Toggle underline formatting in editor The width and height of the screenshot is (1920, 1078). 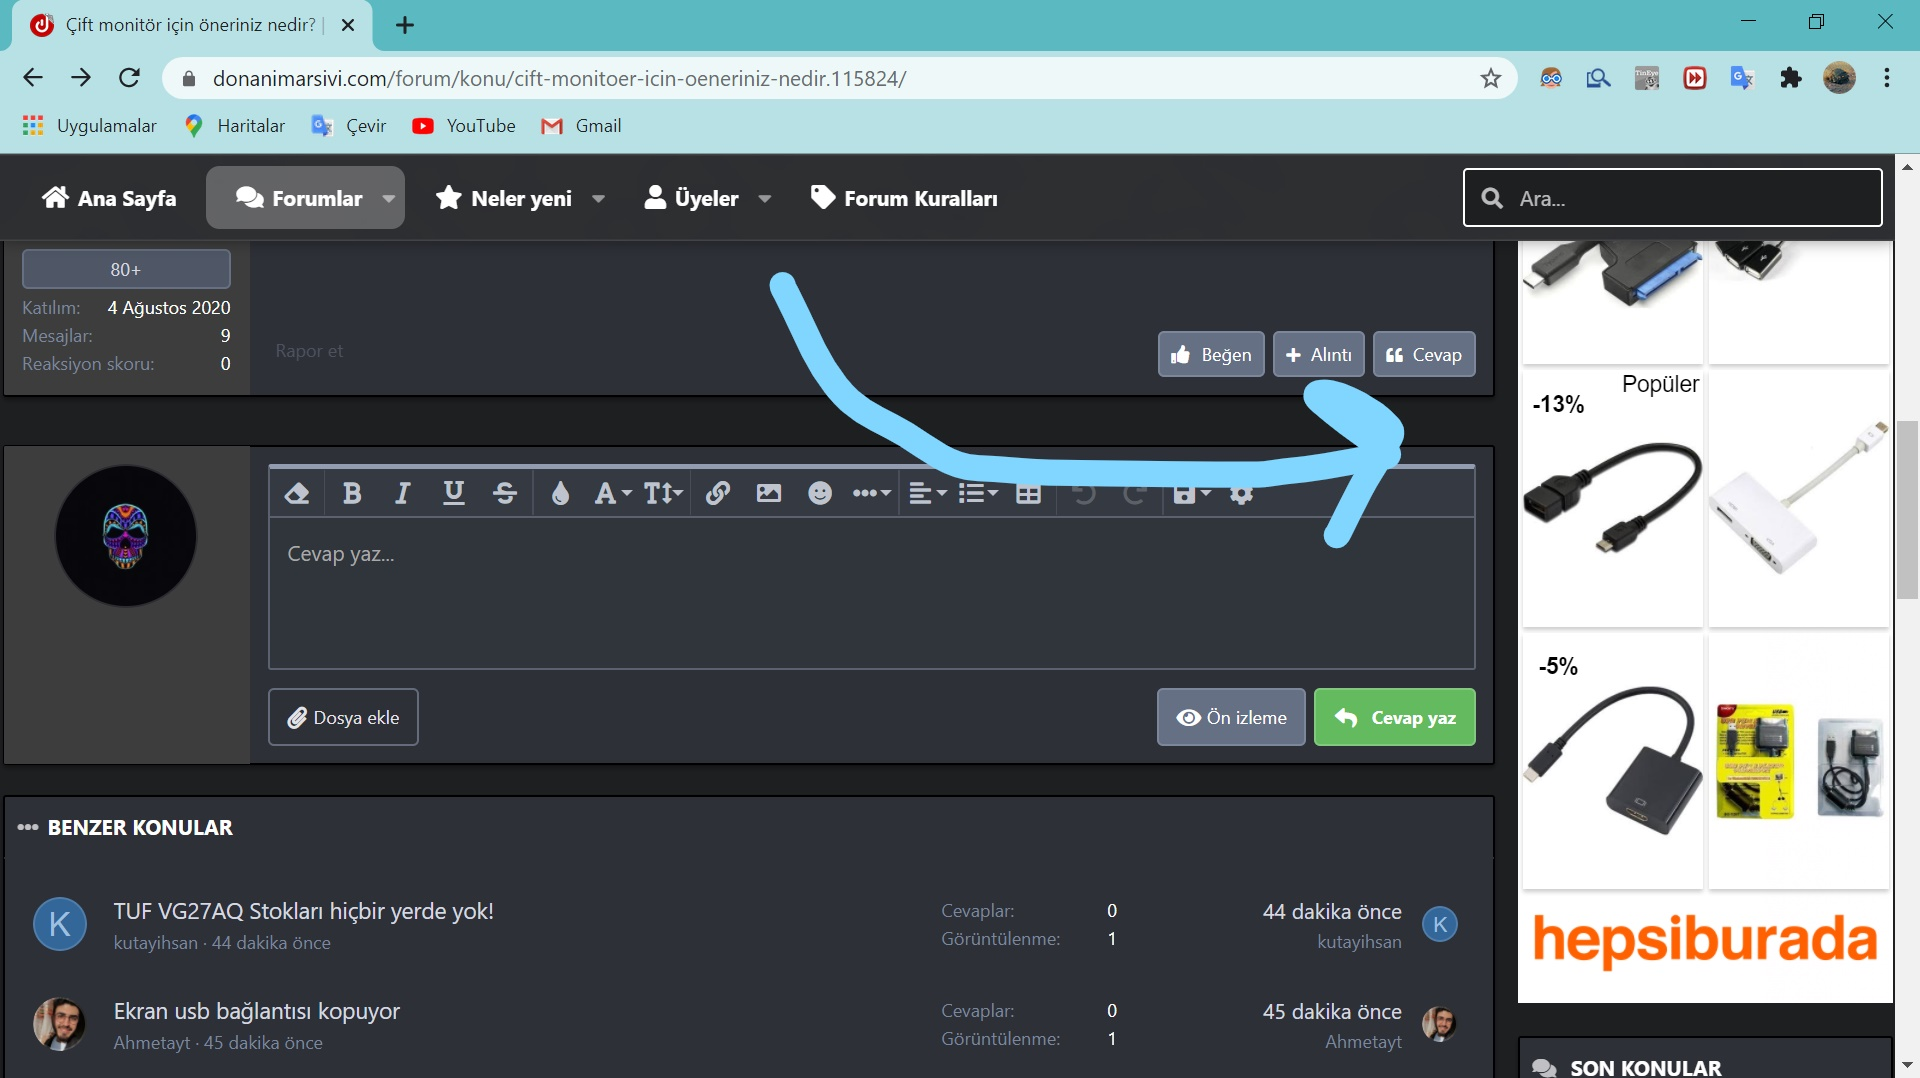point(454,493)
